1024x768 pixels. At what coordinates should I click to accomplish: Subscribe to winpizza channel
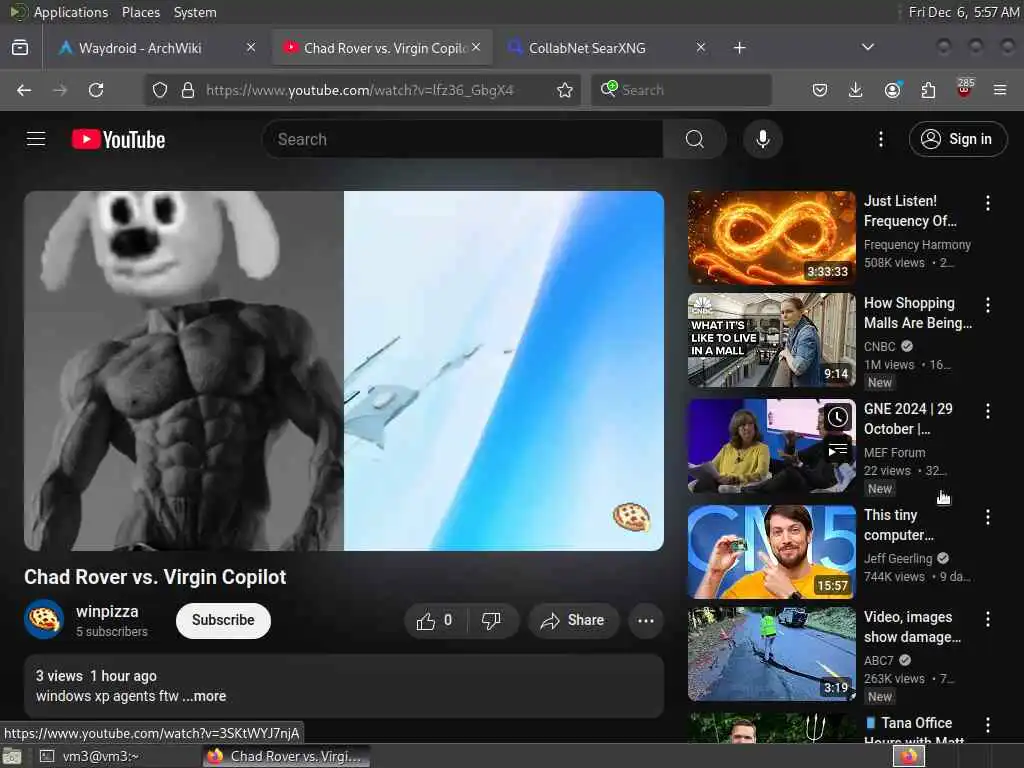pos(223,620)
